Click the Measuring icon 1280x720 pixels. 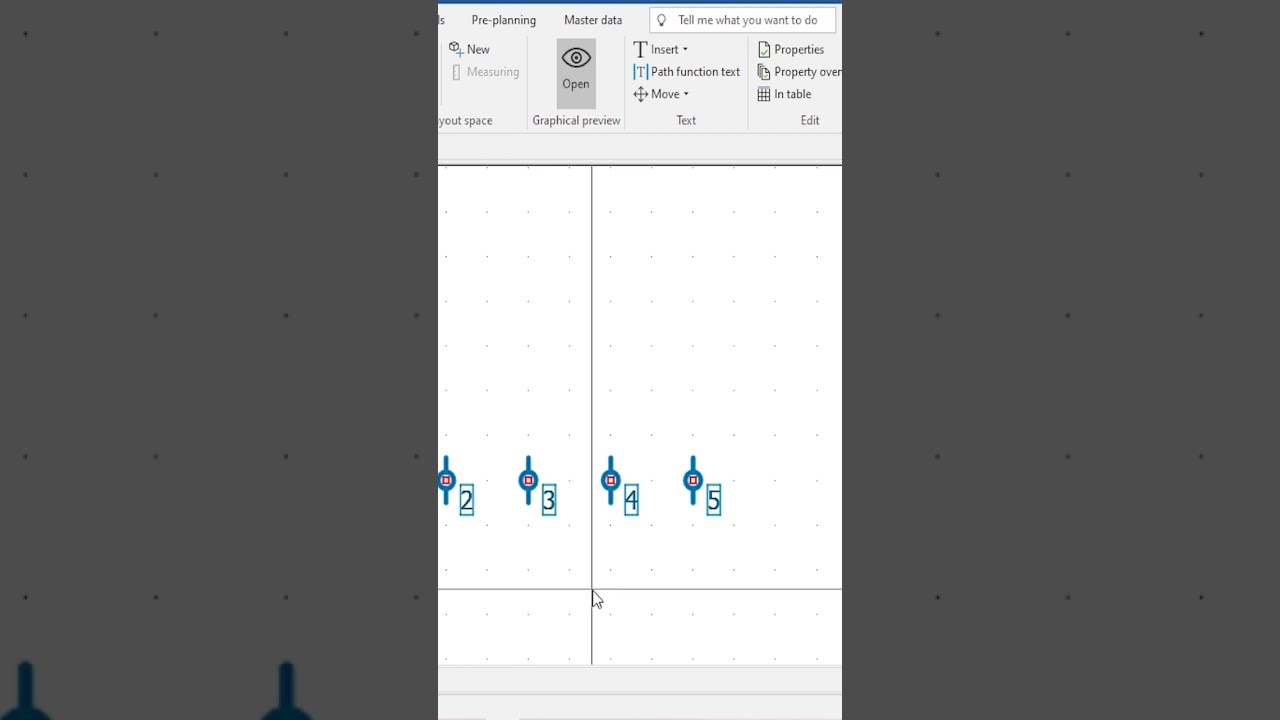click(x=456, y=72)
